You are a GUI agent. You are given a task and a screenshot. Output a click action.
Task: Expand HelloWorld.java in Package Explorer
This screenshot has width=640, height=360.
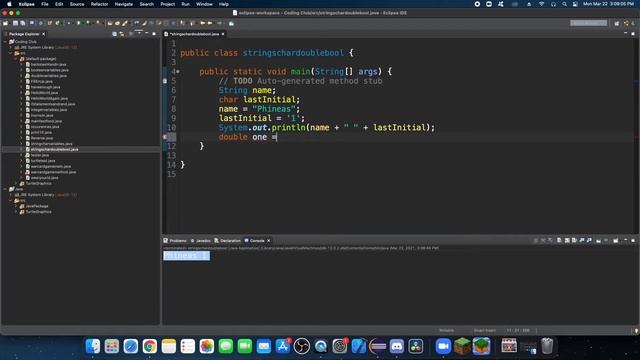point(21,93)
